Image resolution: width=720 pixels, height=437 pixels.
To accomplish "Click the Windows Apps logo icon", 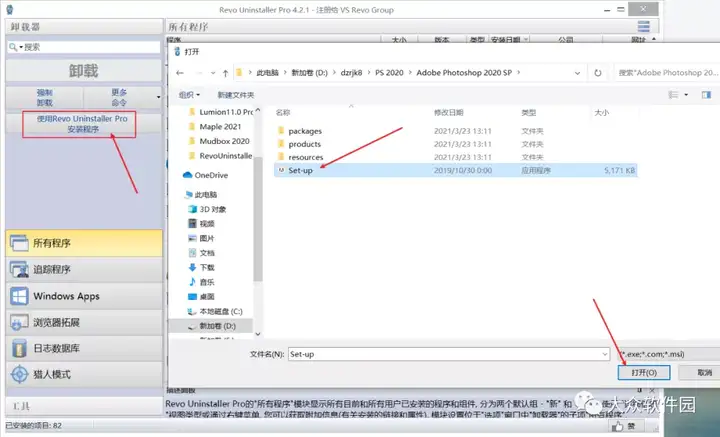I will 19,296.
